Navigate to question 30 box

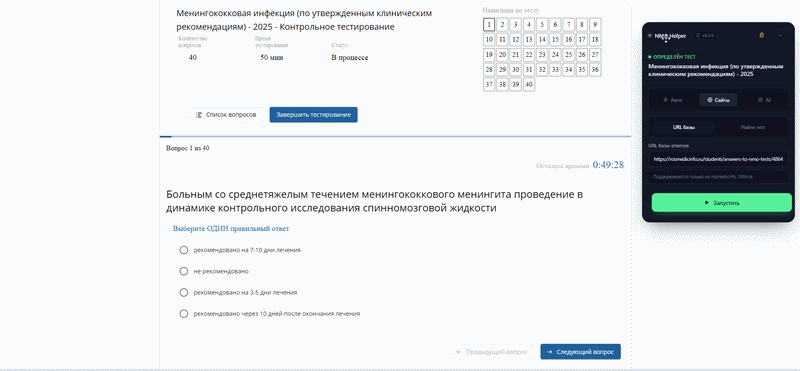[515, 69]
